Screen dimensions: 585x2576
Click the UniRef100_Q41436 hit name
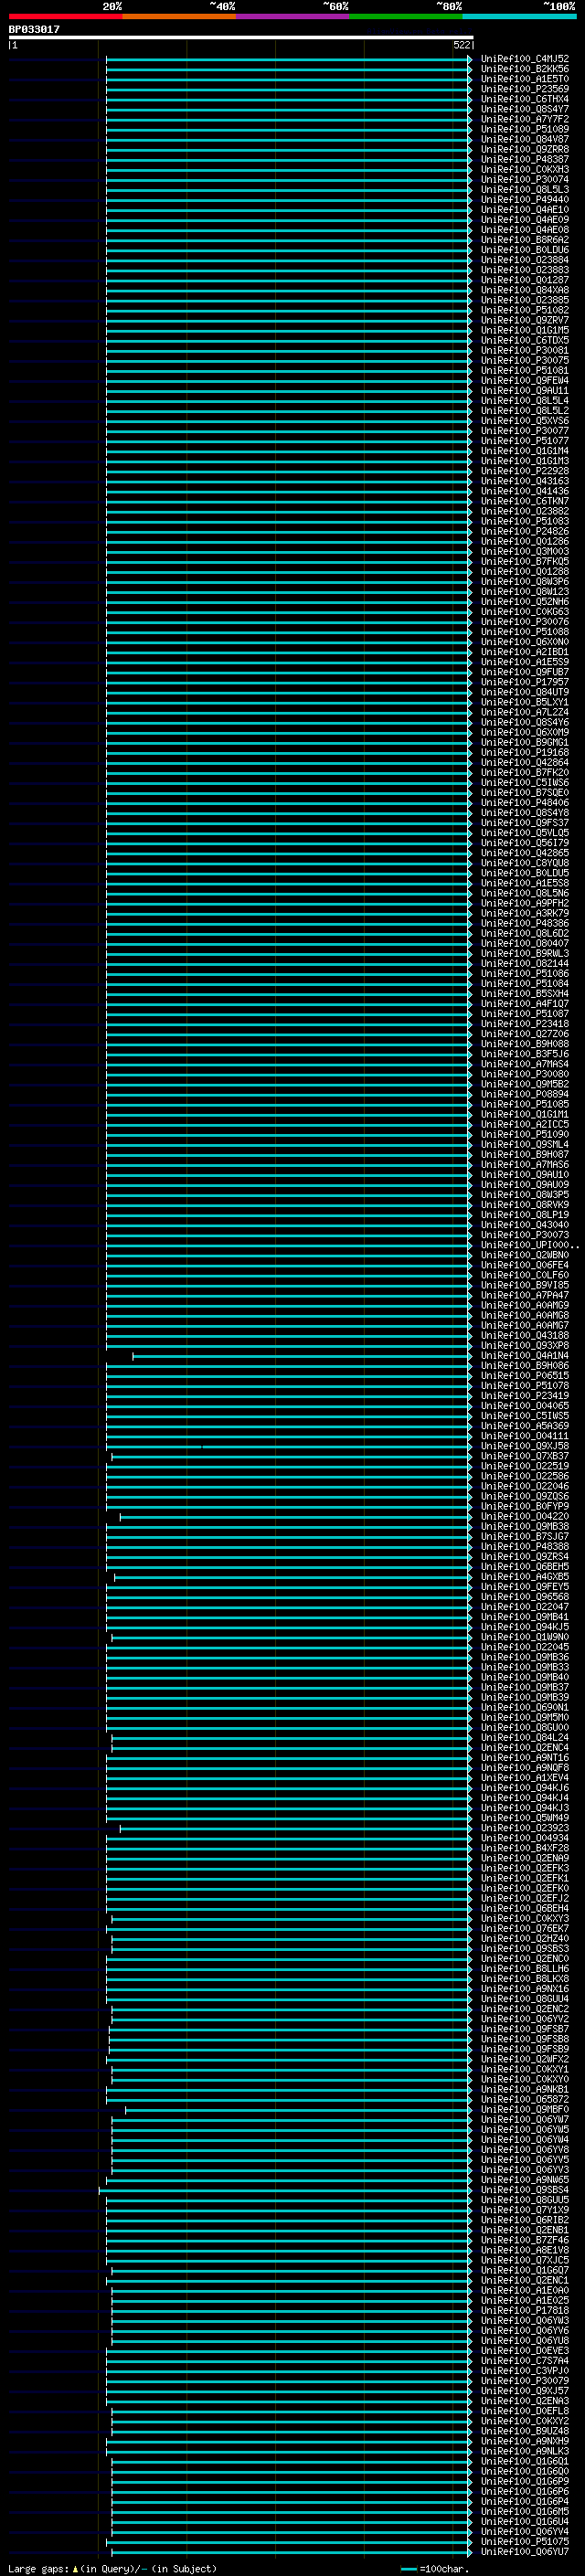525,491
